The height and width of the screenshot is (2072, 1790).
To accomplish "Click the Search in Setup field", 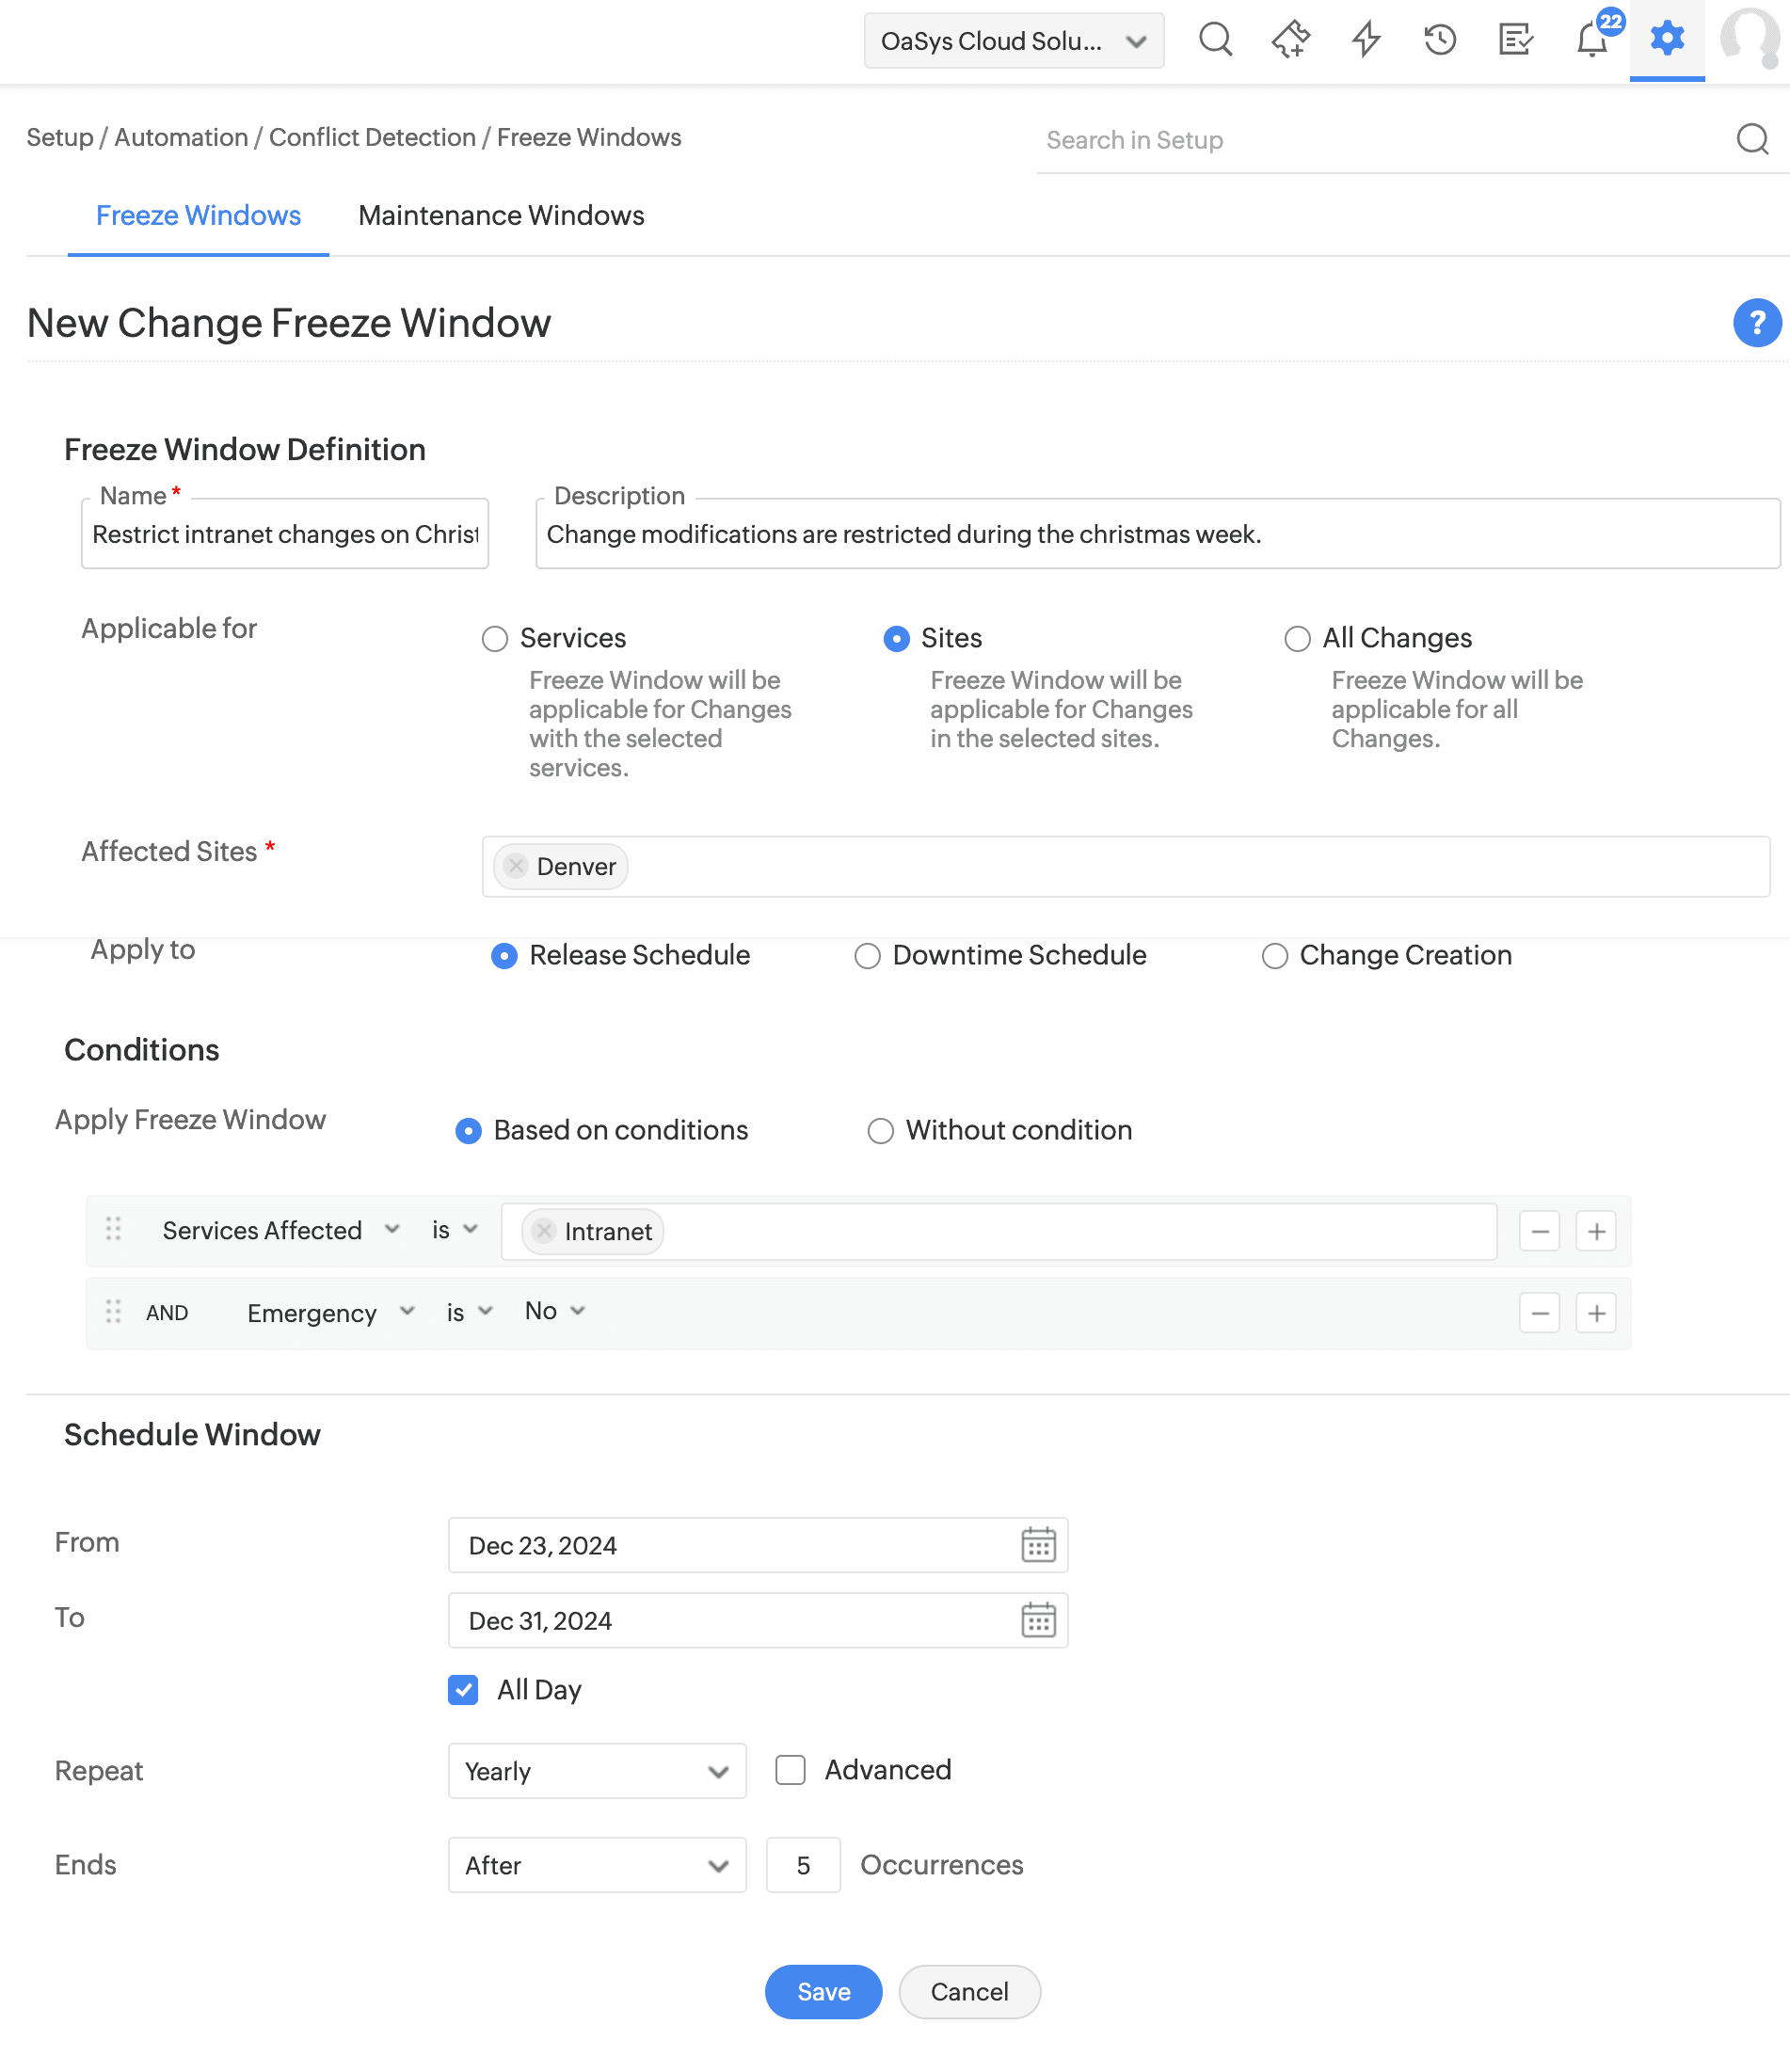I will [x=1380, y=140].
